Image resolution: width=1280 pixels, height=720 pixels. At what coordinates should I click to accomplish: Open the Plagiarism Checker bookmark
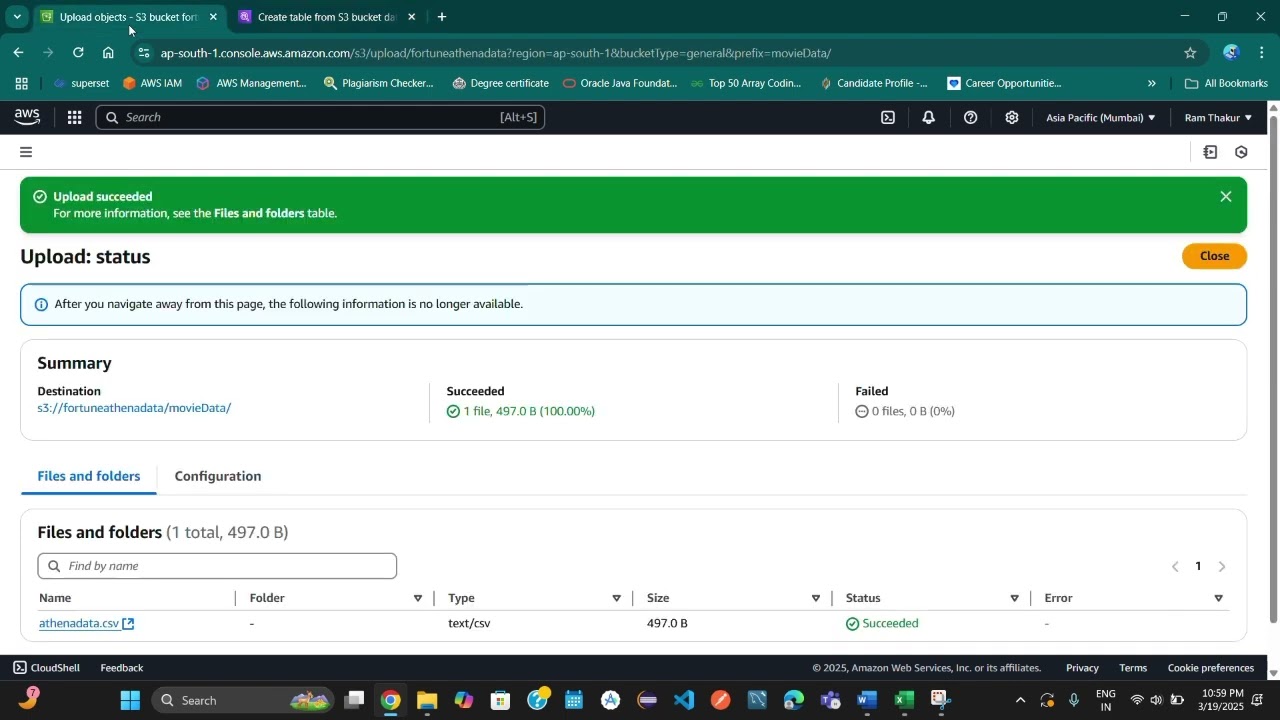(x=379, y=83)
